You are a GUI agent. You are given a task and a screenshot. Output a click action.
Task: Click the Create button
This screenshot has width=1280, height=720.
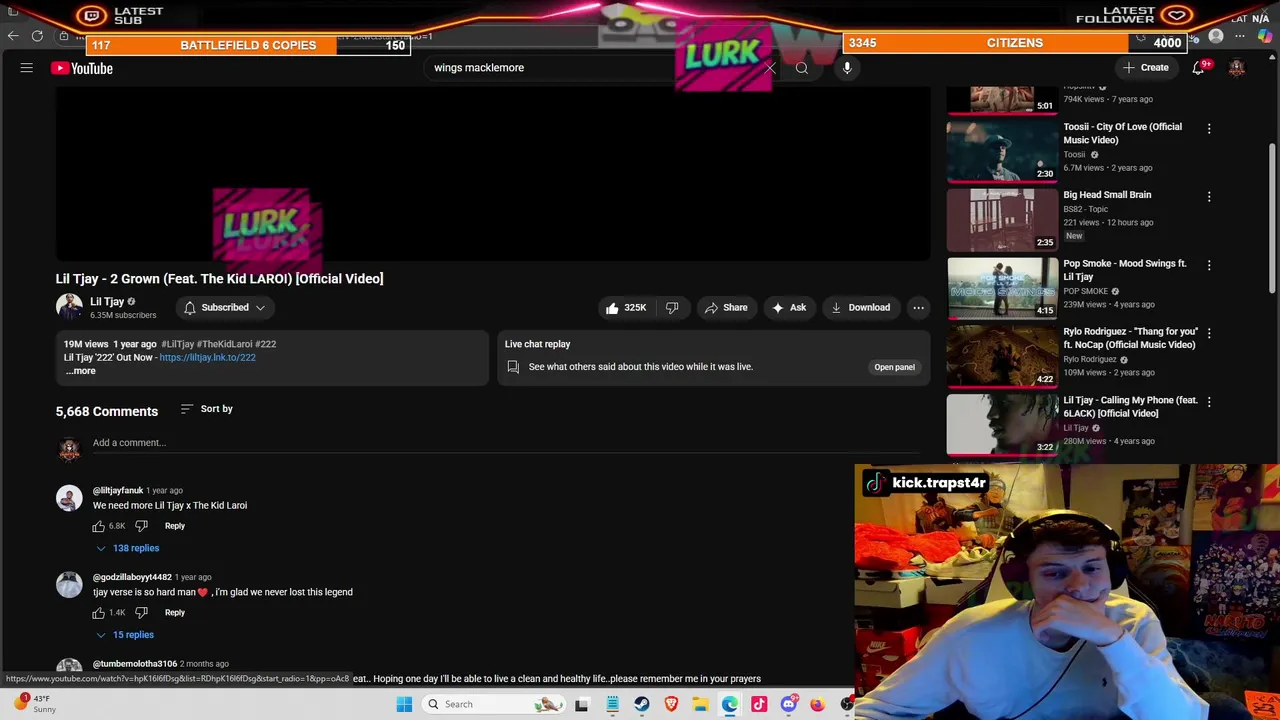tap(1146, 68)
